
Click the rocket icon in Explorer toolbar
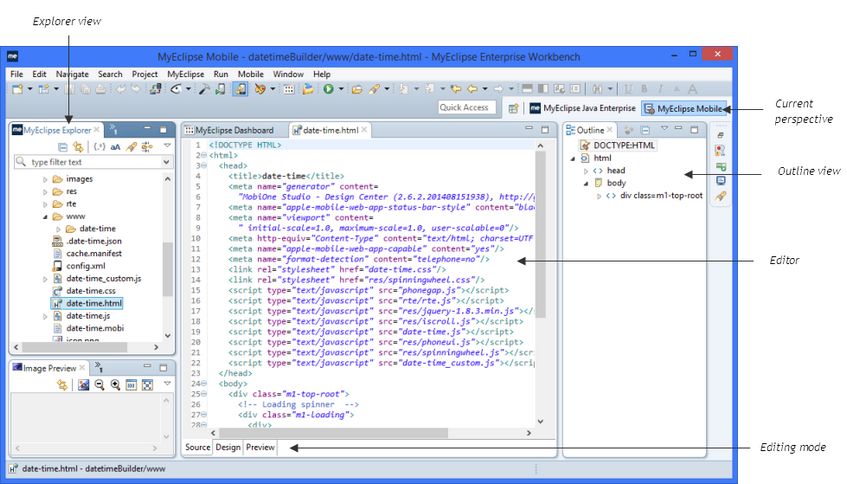(x=131, y=147)
